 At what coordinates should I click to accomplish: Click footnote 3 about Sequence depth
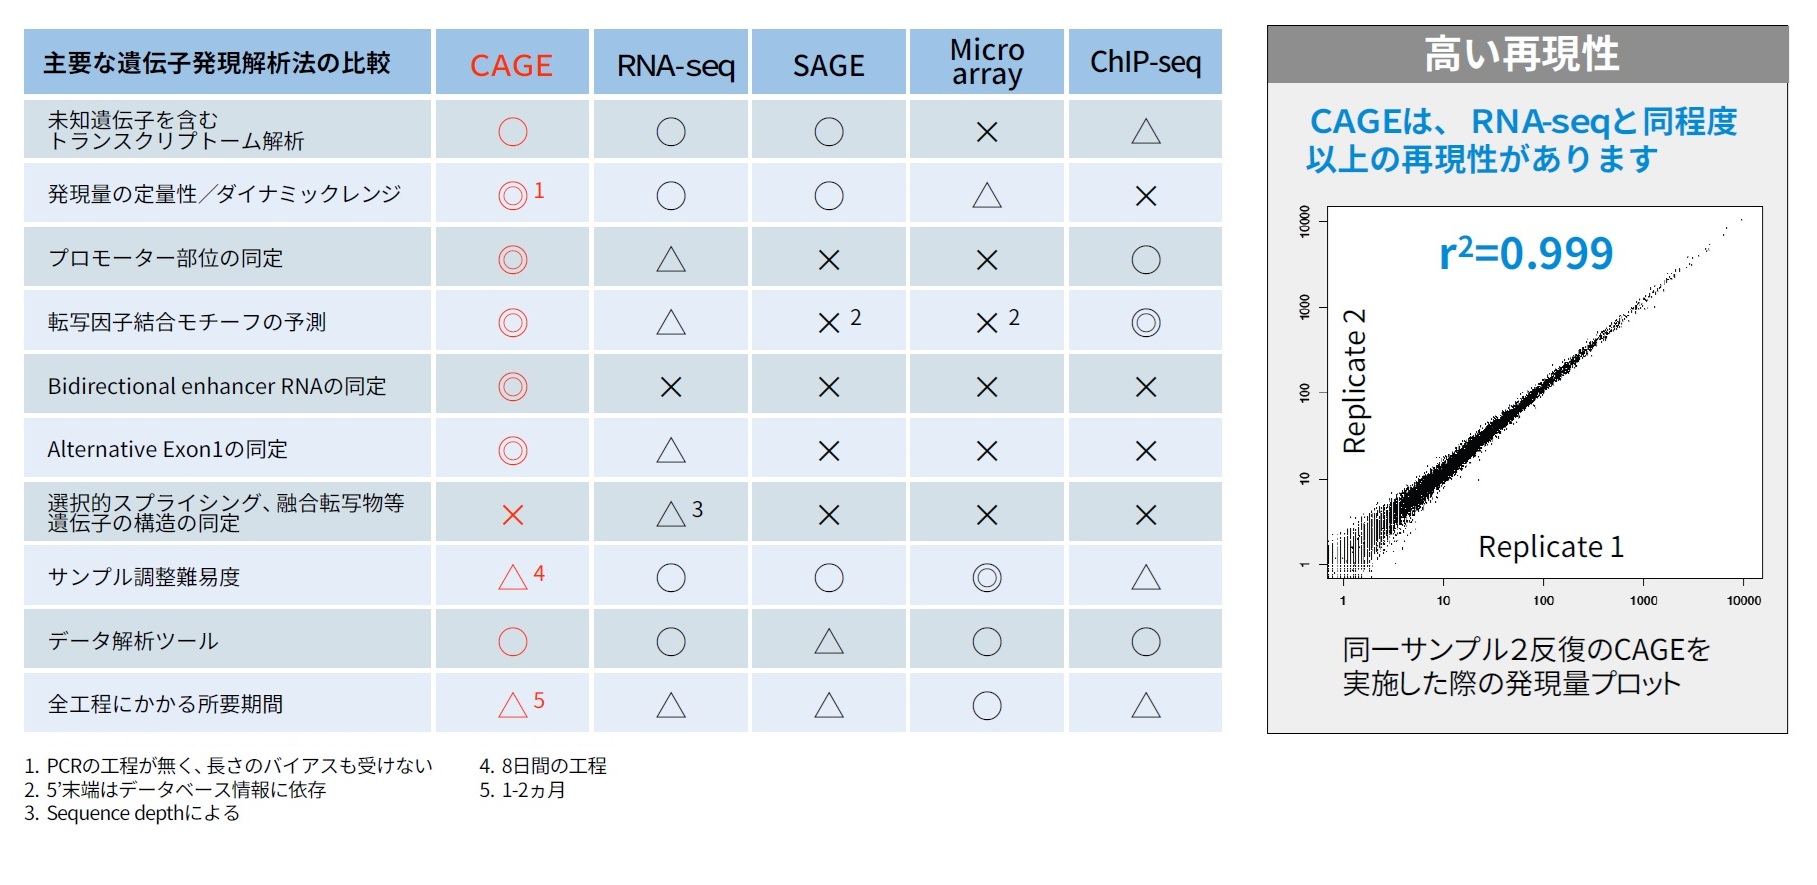point(132,814)
